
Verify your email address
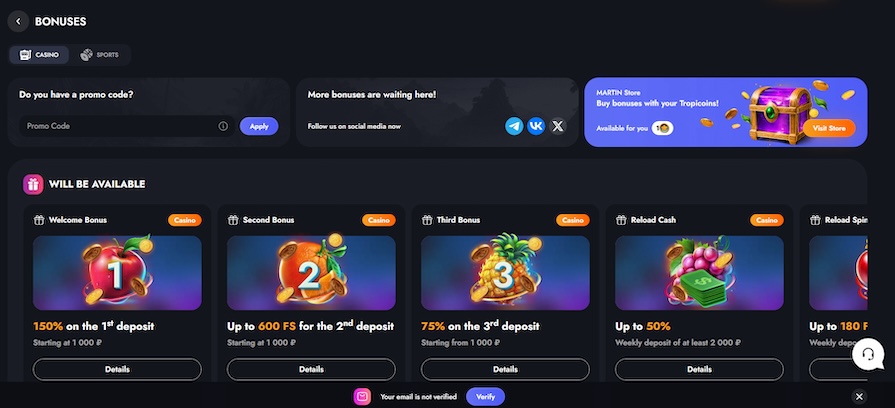click(x=485, y=397)
